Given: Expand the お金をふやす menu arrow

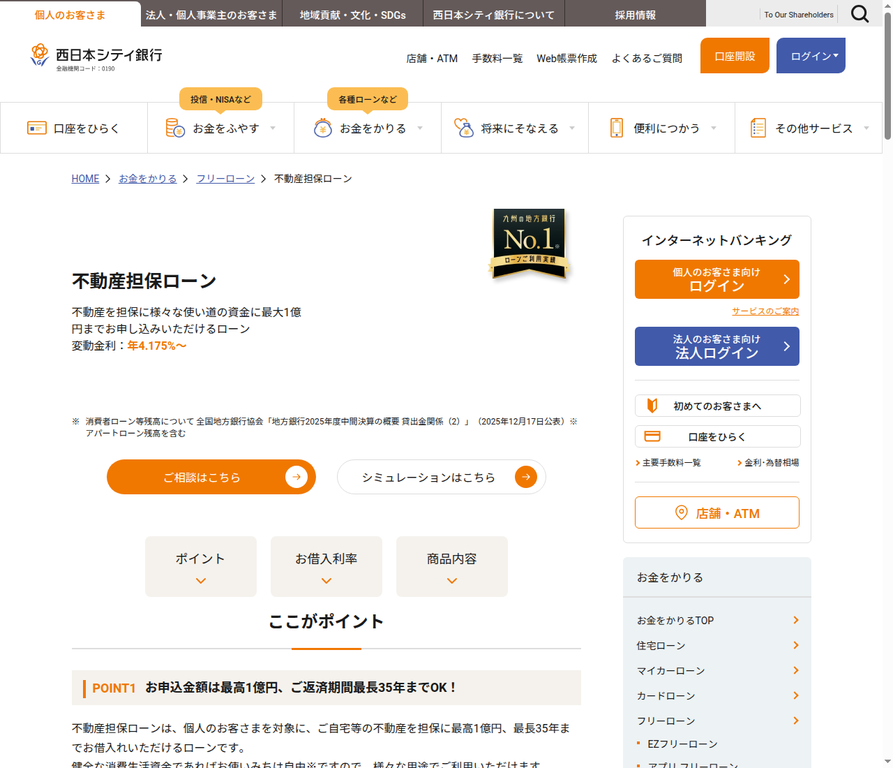Looking at the screenshot, I should [x=273, y=128].
